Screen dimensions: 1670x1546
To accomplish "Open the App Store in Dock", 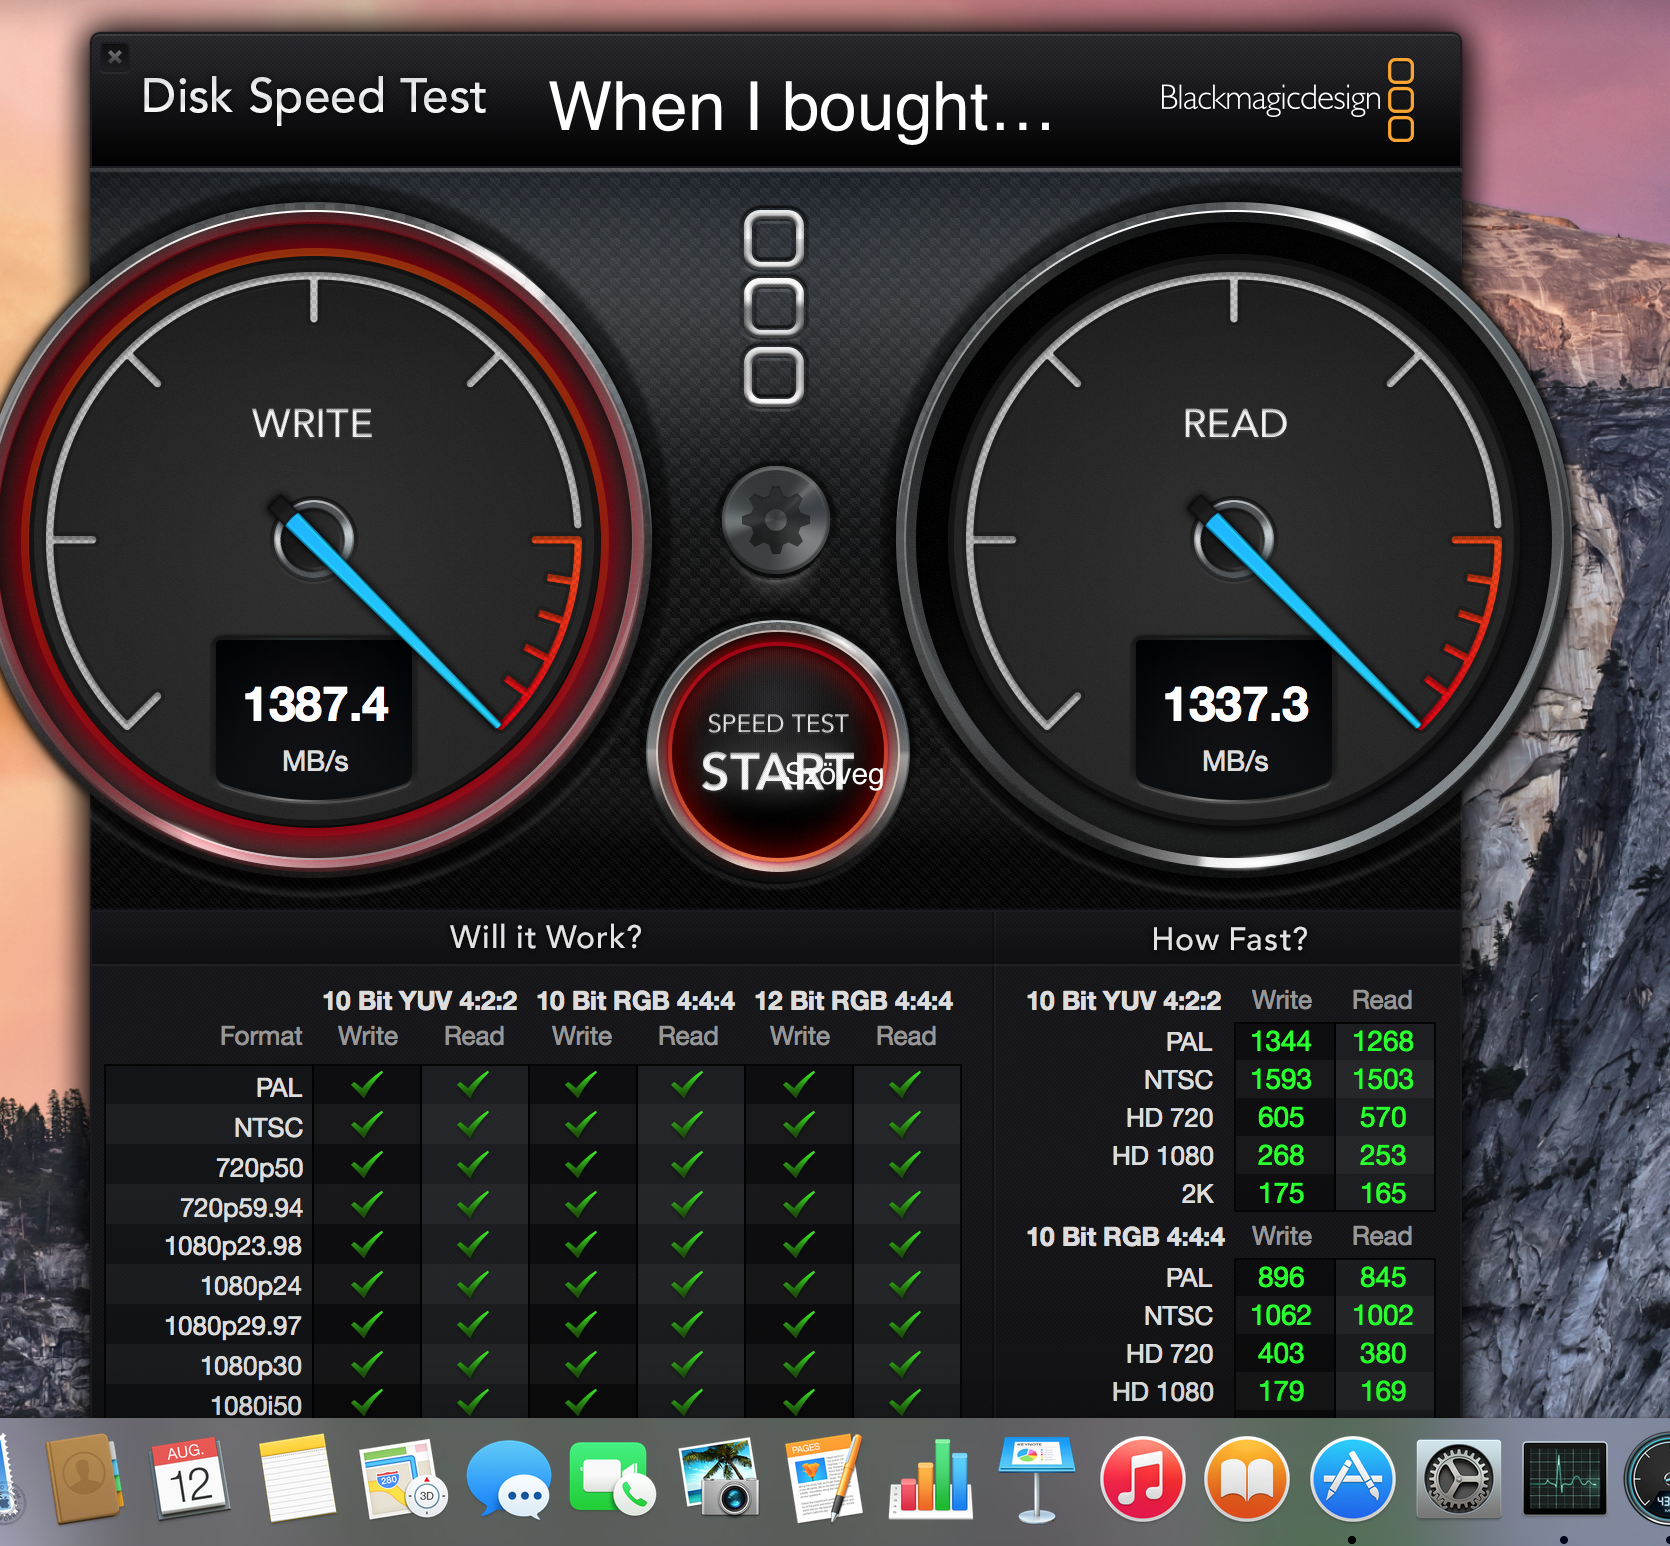I will [1353, 1478].
